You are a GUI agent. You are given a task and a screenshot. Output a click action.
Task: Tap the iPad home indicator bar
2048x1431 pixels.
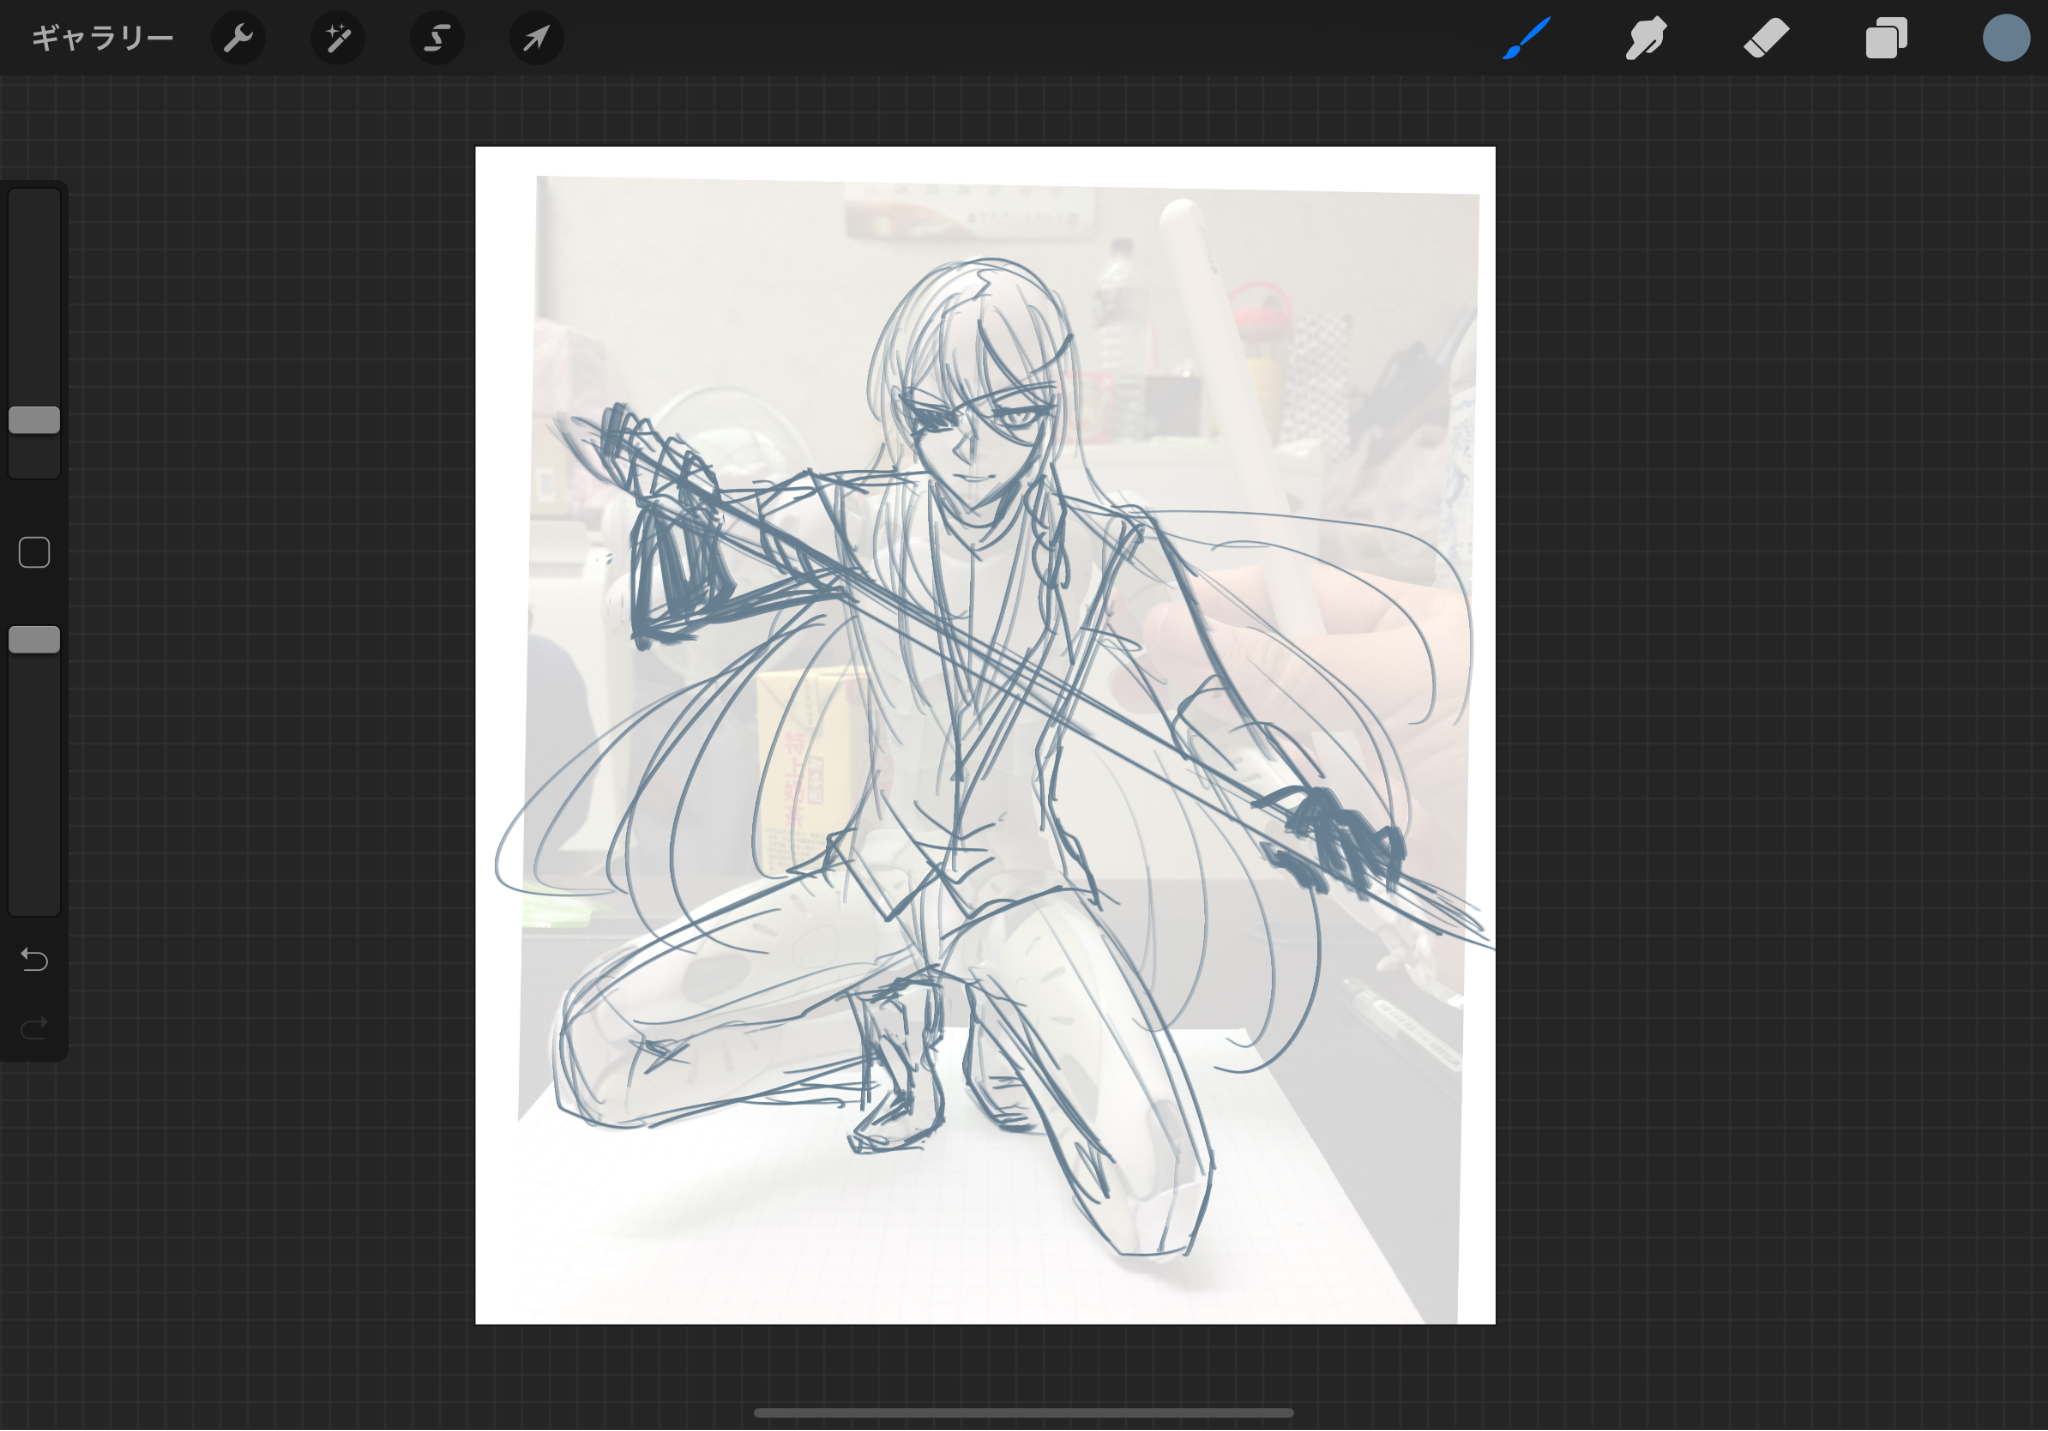[x=1024, y=1413]
